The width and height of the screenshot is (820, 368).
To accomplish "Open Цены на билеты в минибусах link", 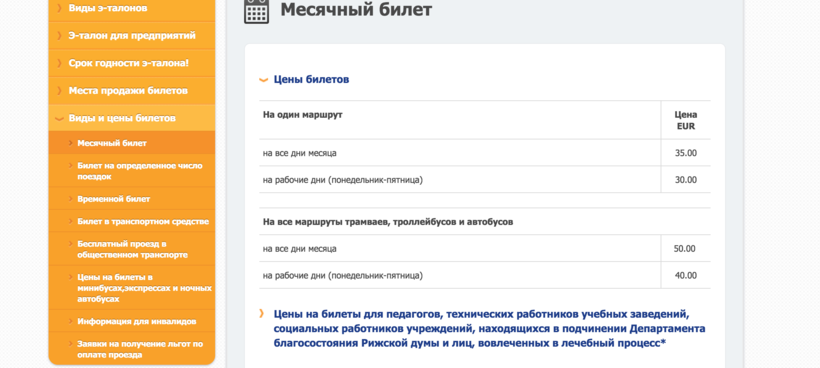I will (132, 288).
